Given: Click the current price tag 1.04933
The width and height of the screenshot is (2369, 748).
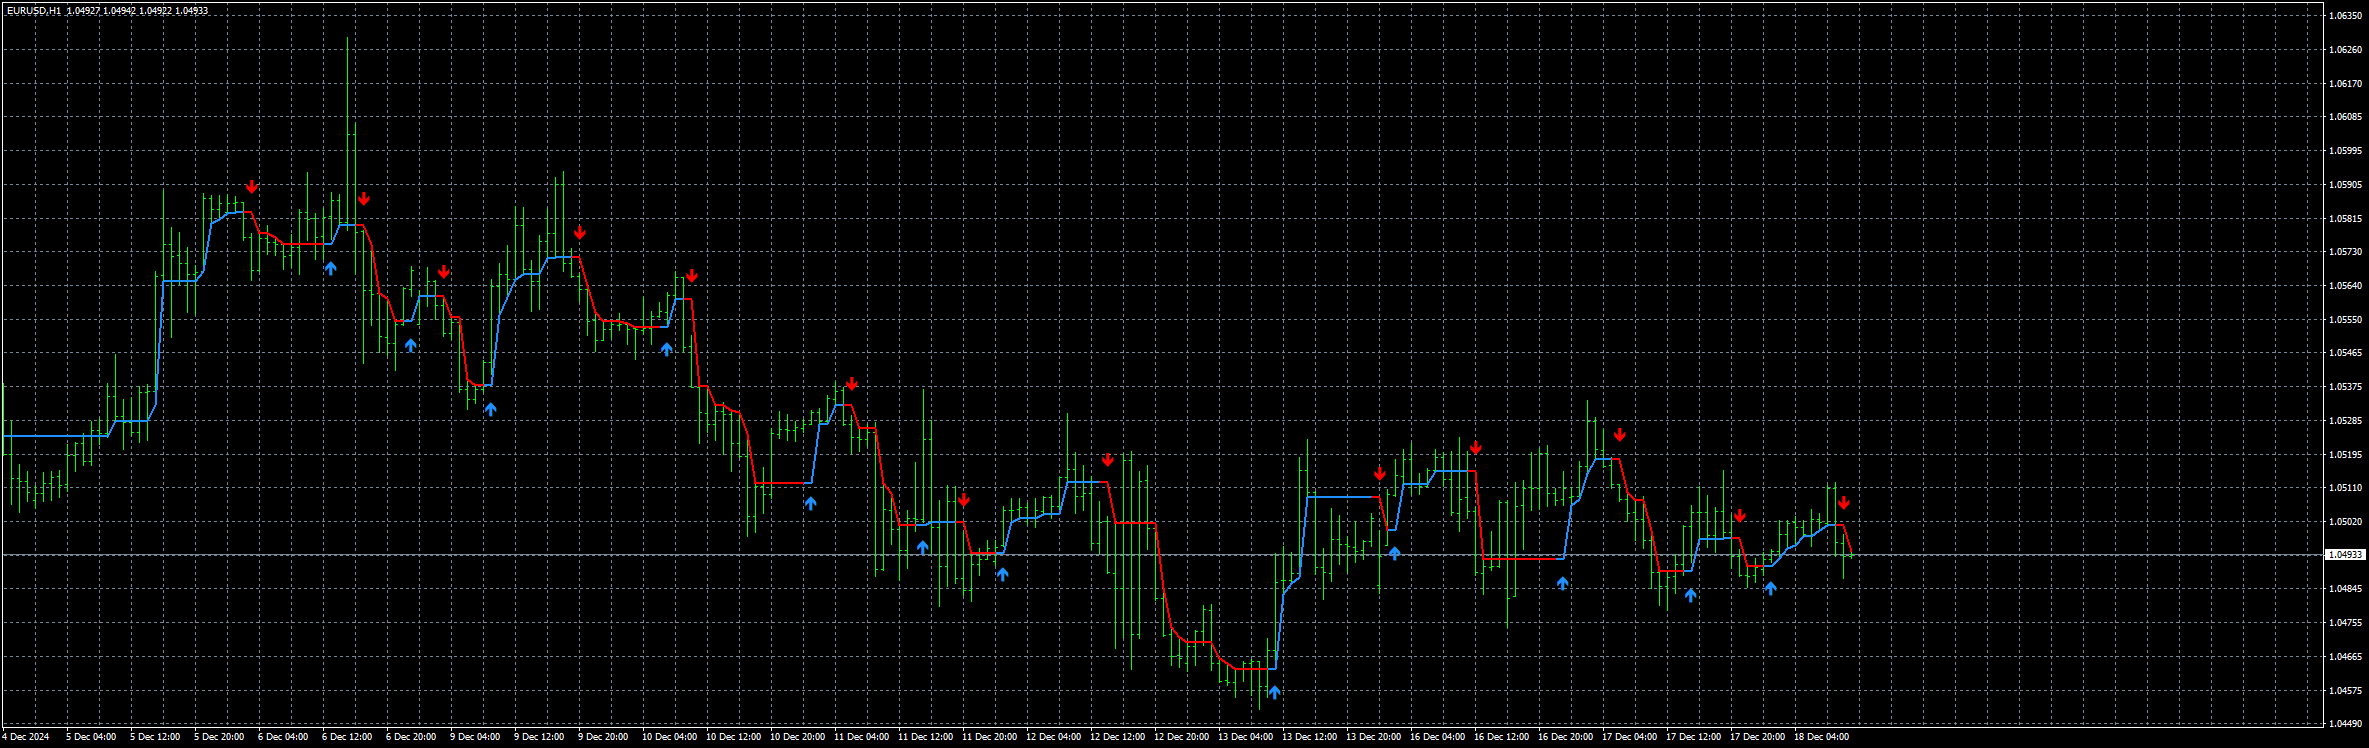Looking at the screenshot, I should coord(2345,554).
